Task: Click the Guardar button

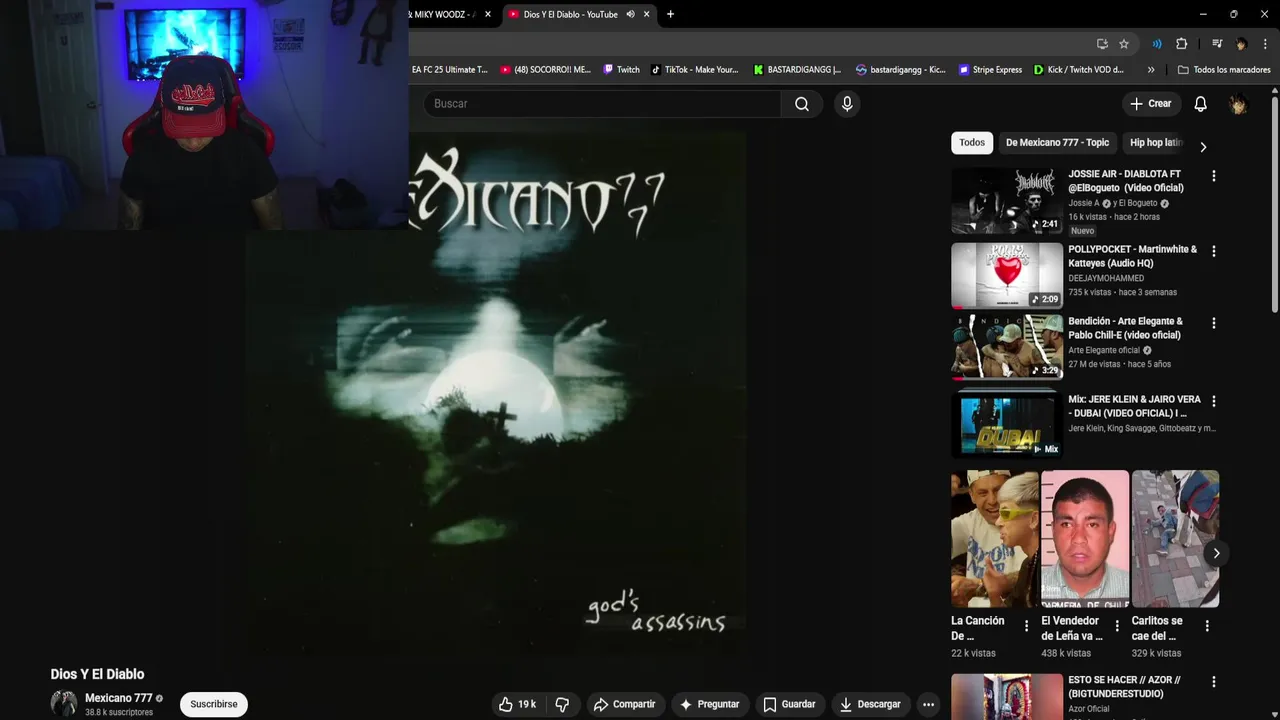Action: pyautogui.click(x=789, y=704)
